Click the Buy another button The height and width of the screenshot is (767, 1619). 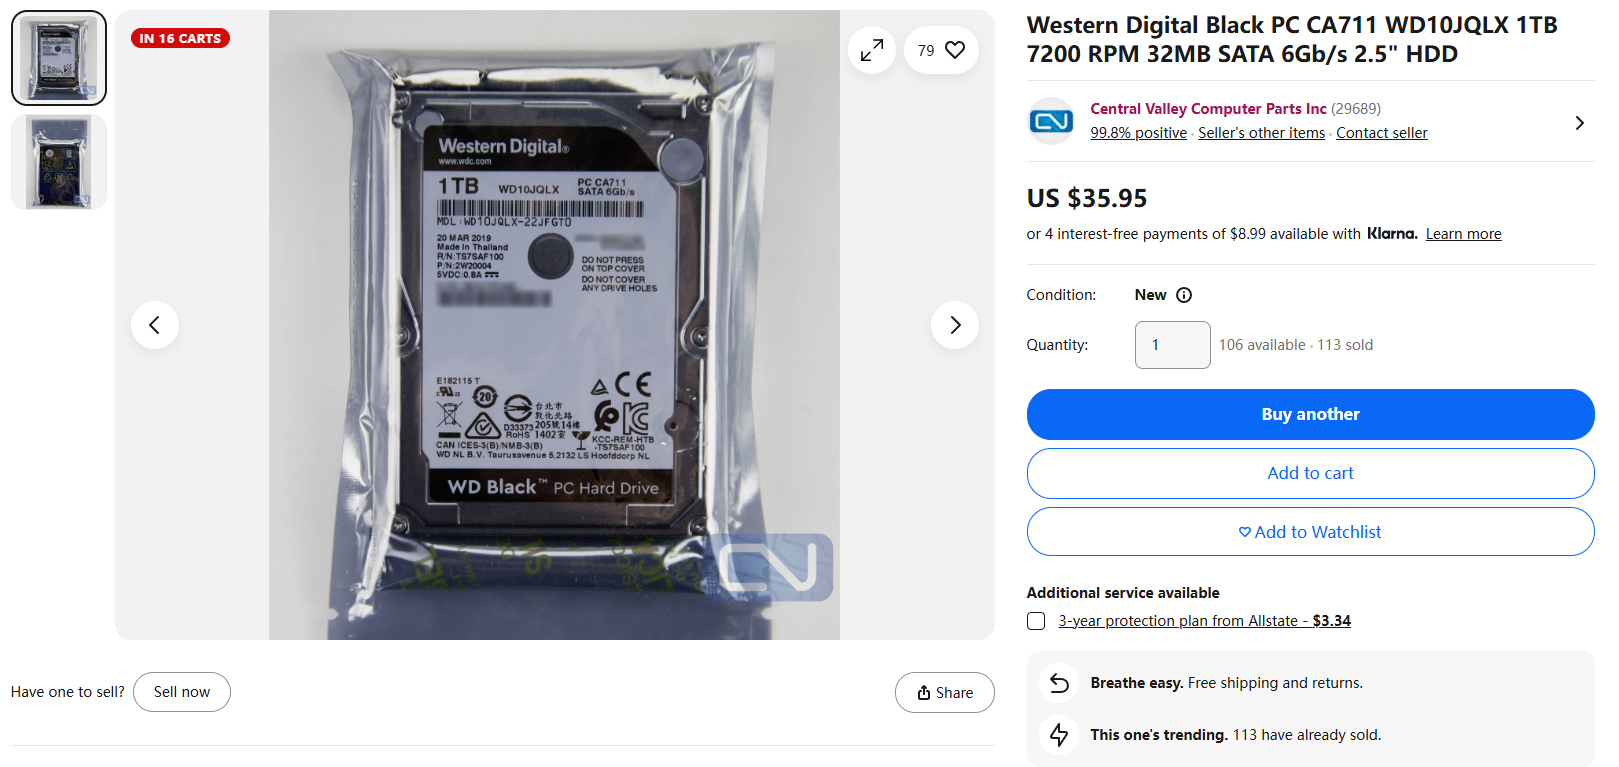[x=1310, y=414]
